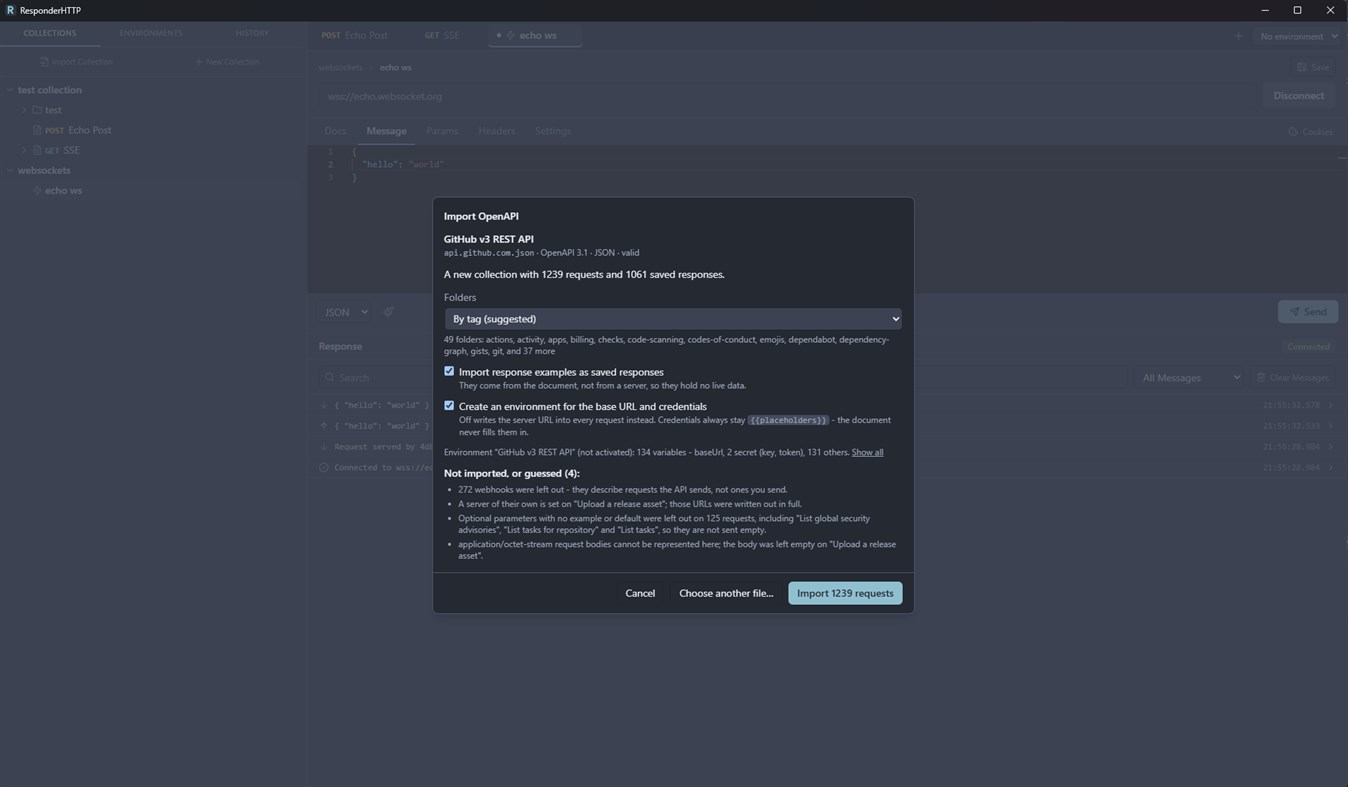Click the trash icon for Clear Messages
The width and height of the screenshot is (1348, 787).
pyautogui.click(x=1261, y=378)
